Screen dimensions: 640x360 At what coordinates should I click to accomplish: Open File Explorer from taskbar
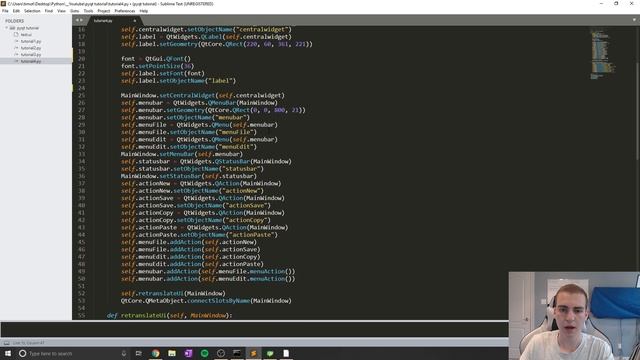coord(172,353)
